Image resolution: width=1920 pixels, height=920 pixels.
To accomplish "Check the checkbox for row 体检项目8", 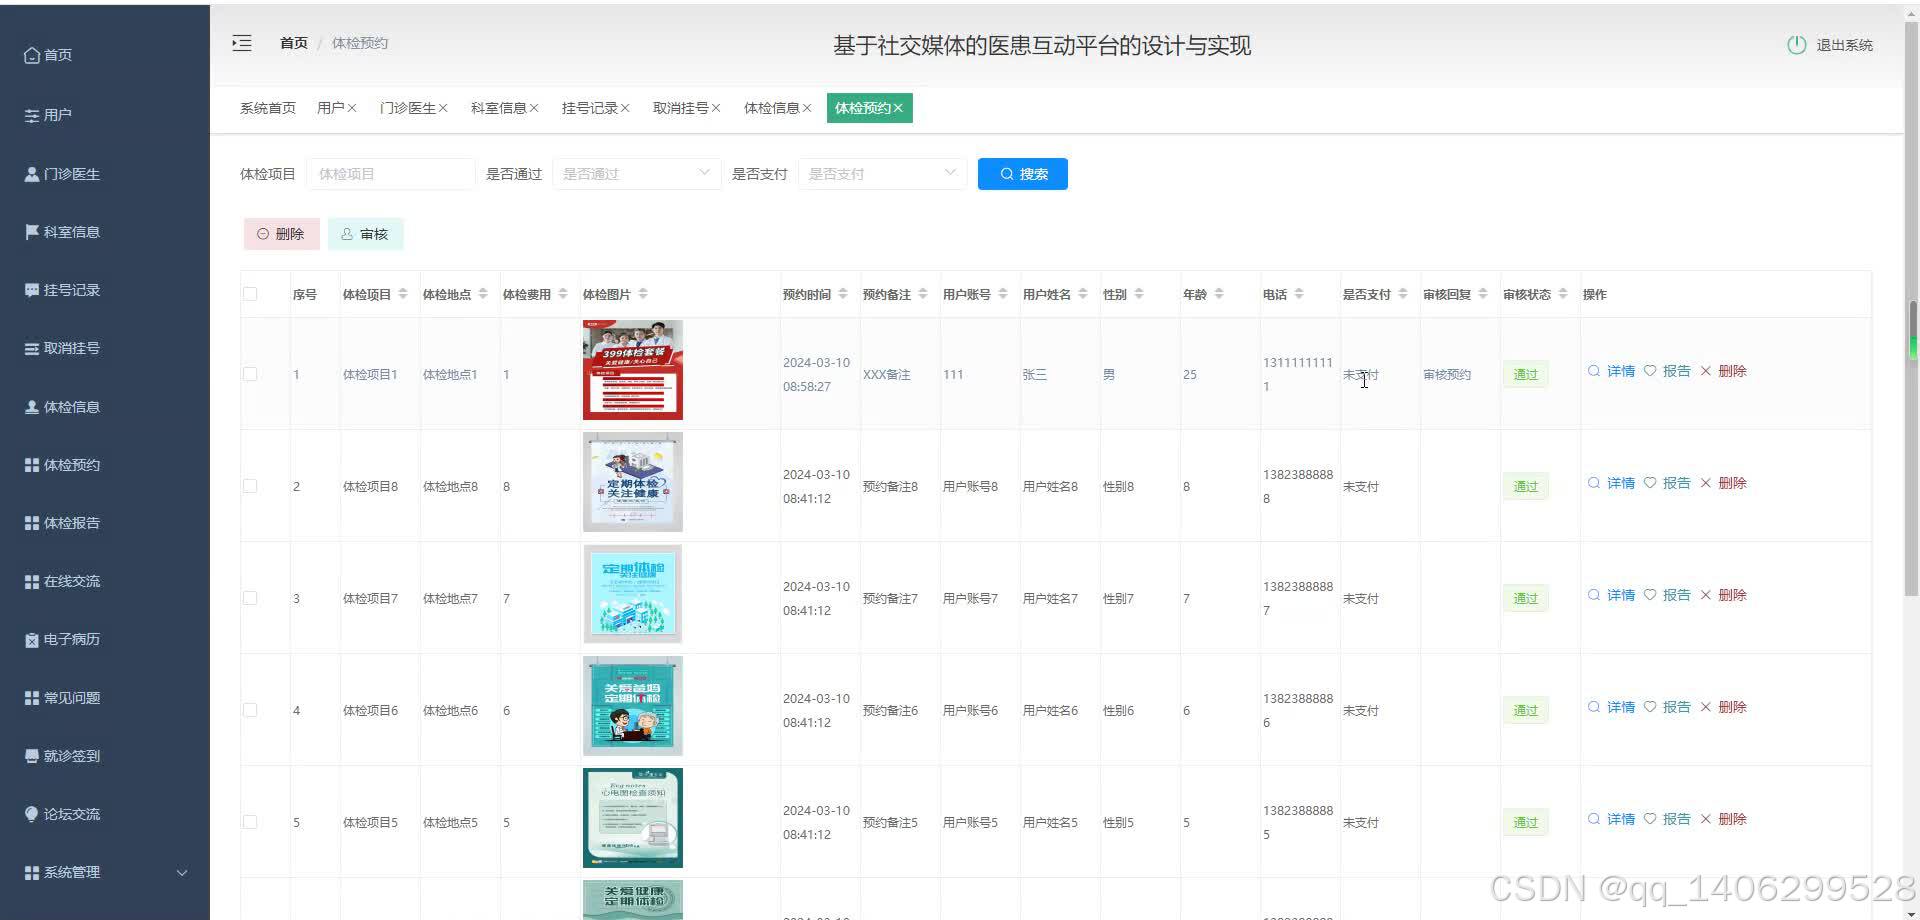I will tap(250, 486).
